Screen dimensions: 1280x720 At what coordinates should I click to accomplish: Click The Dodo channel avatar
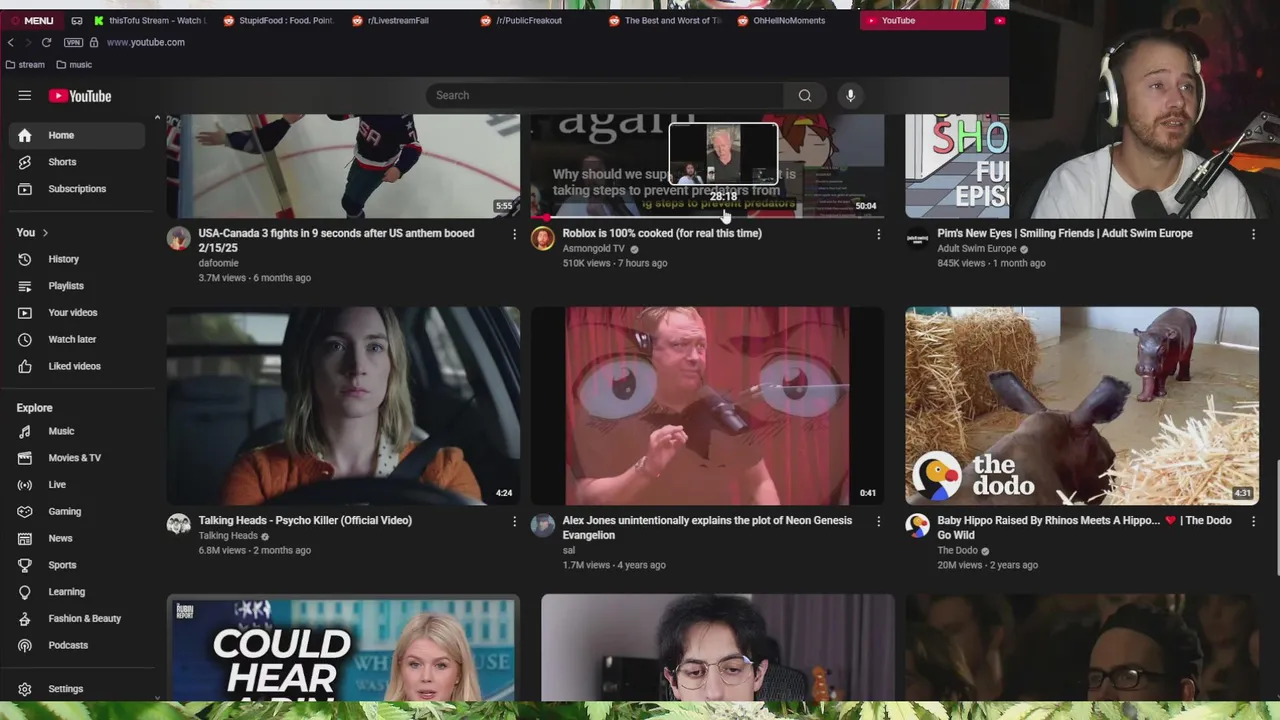pyautogui.click(x=917, y=525)
